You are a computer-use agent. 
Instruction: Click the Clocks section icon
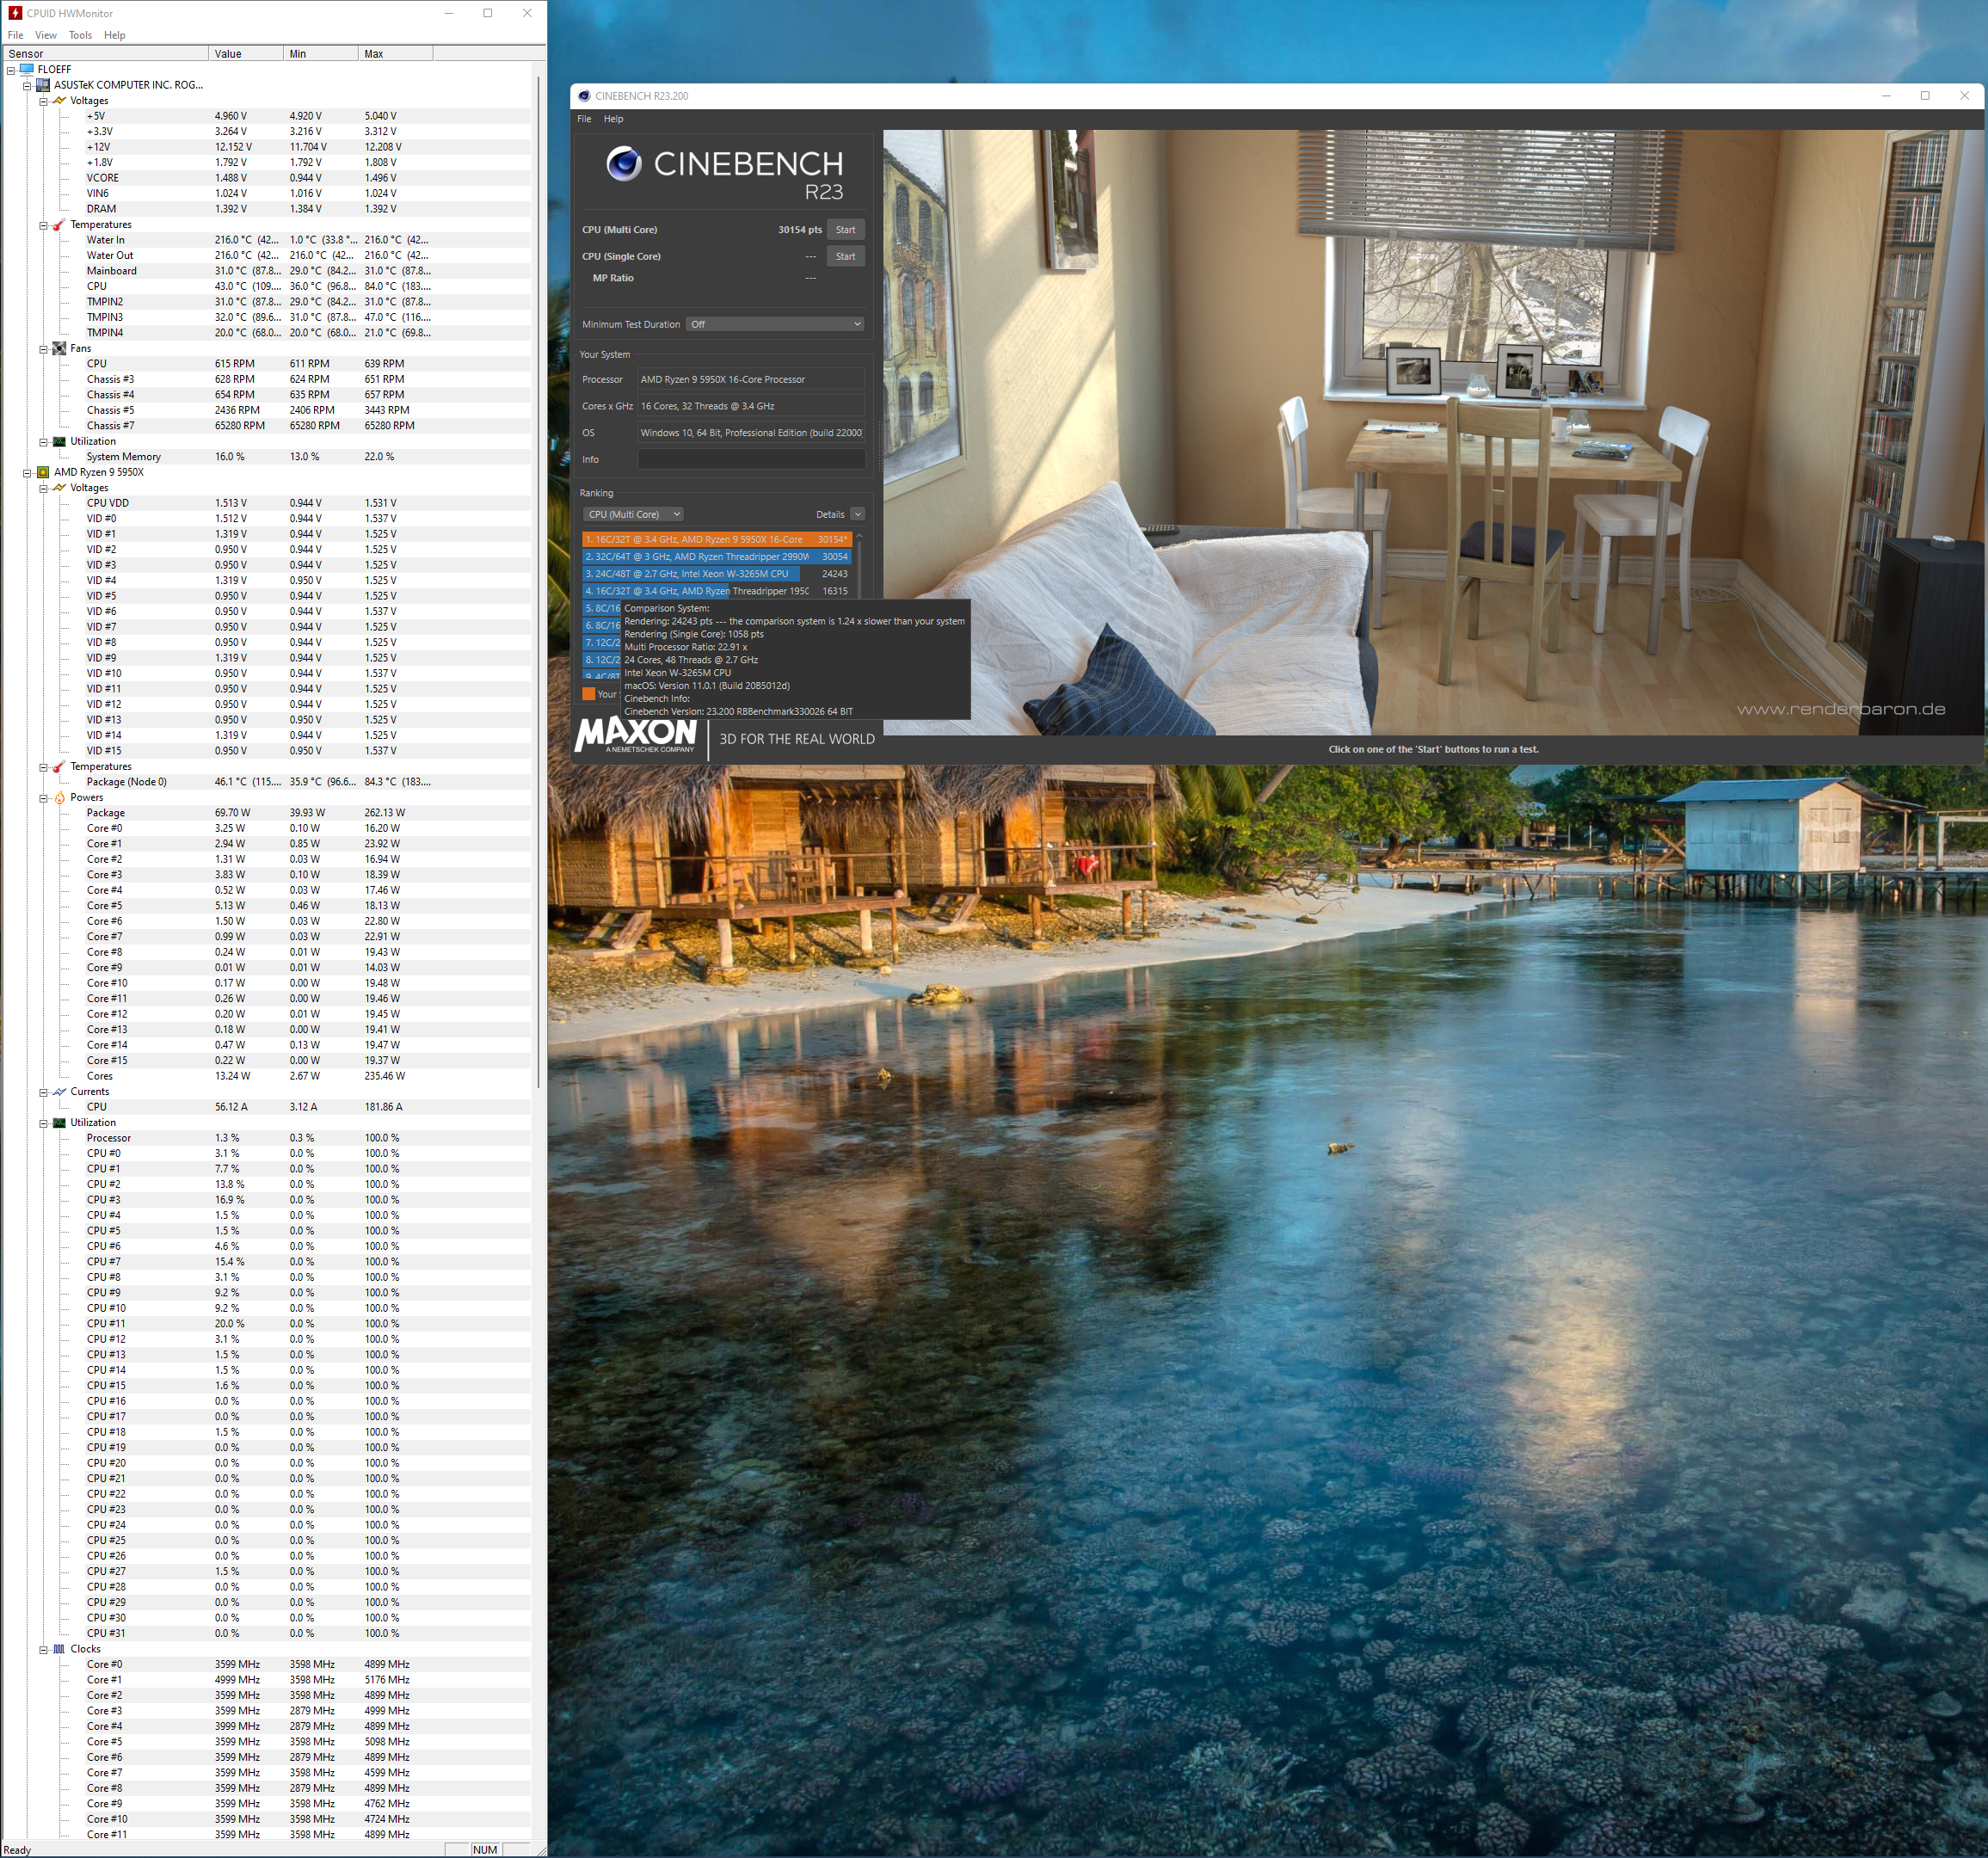click(59, 1649)
